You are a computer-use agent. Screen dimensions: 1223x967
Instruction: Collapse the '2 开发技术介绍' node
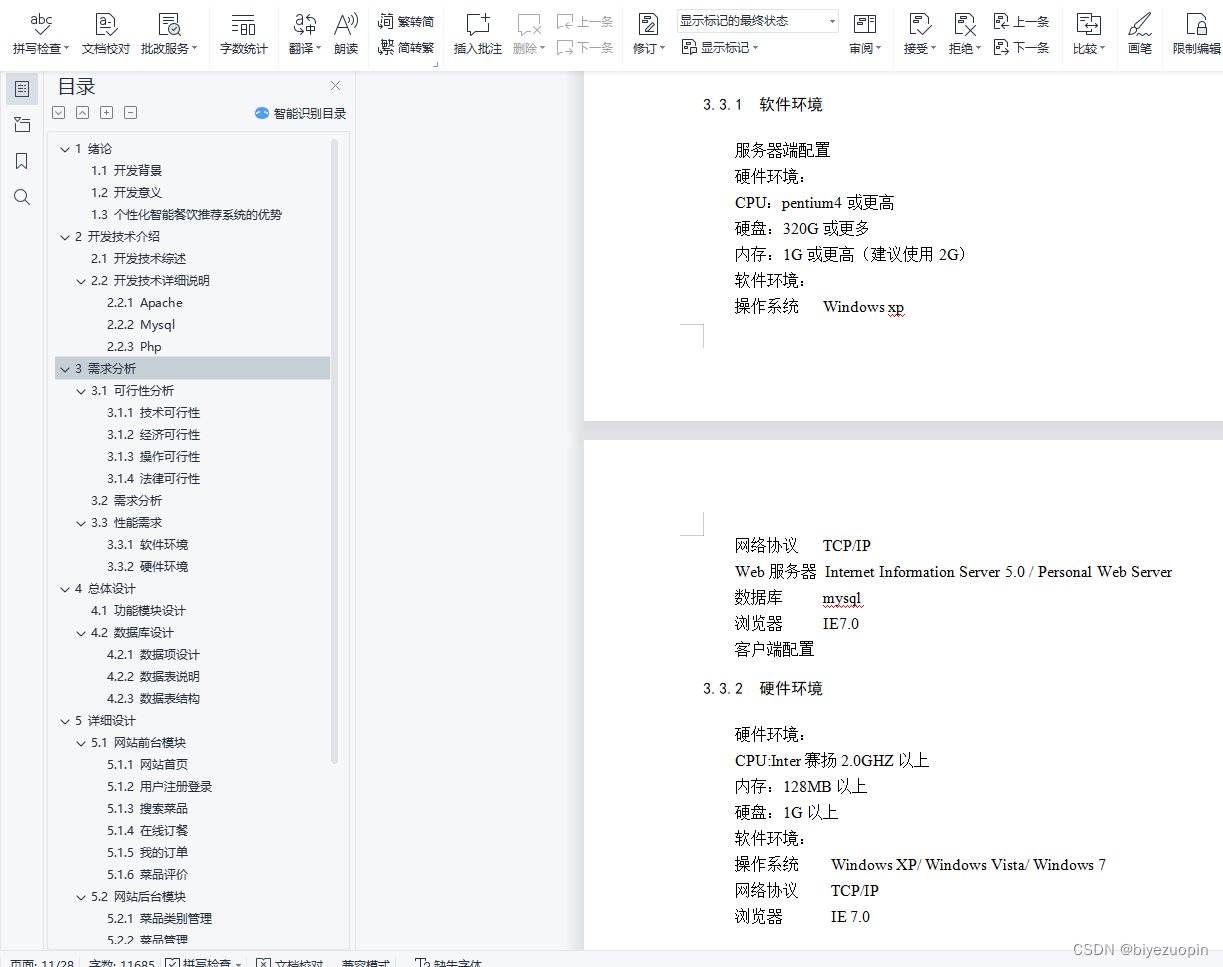[65, 237]
